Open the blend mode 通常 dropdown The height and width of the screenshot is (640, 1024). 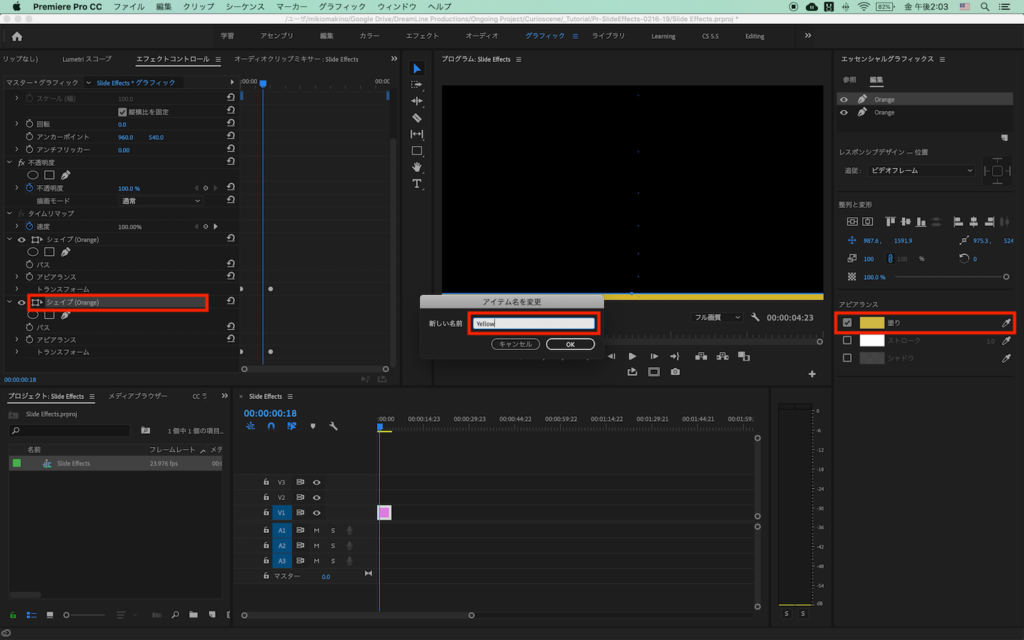(x=160, y=201)
